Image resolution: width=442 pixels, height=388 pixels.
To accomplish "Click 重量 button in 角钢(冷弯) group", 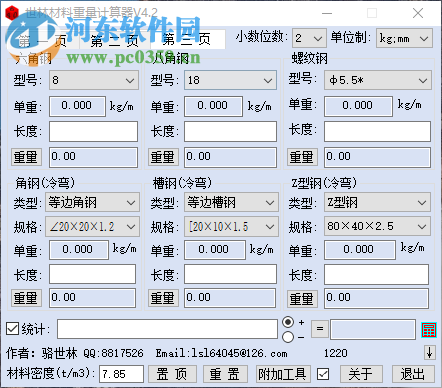I will pos(26,298).
